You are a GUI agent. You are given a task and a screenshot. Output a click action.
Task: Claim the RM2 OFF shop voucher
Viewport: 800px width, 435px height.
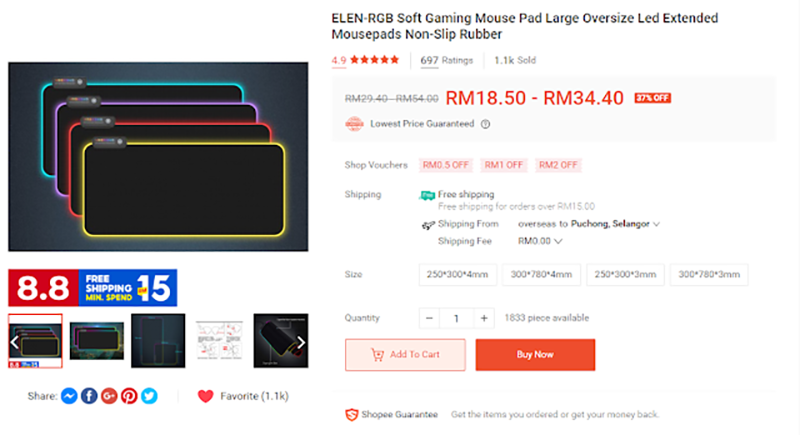pyautogui.click(x=558, y=165)
